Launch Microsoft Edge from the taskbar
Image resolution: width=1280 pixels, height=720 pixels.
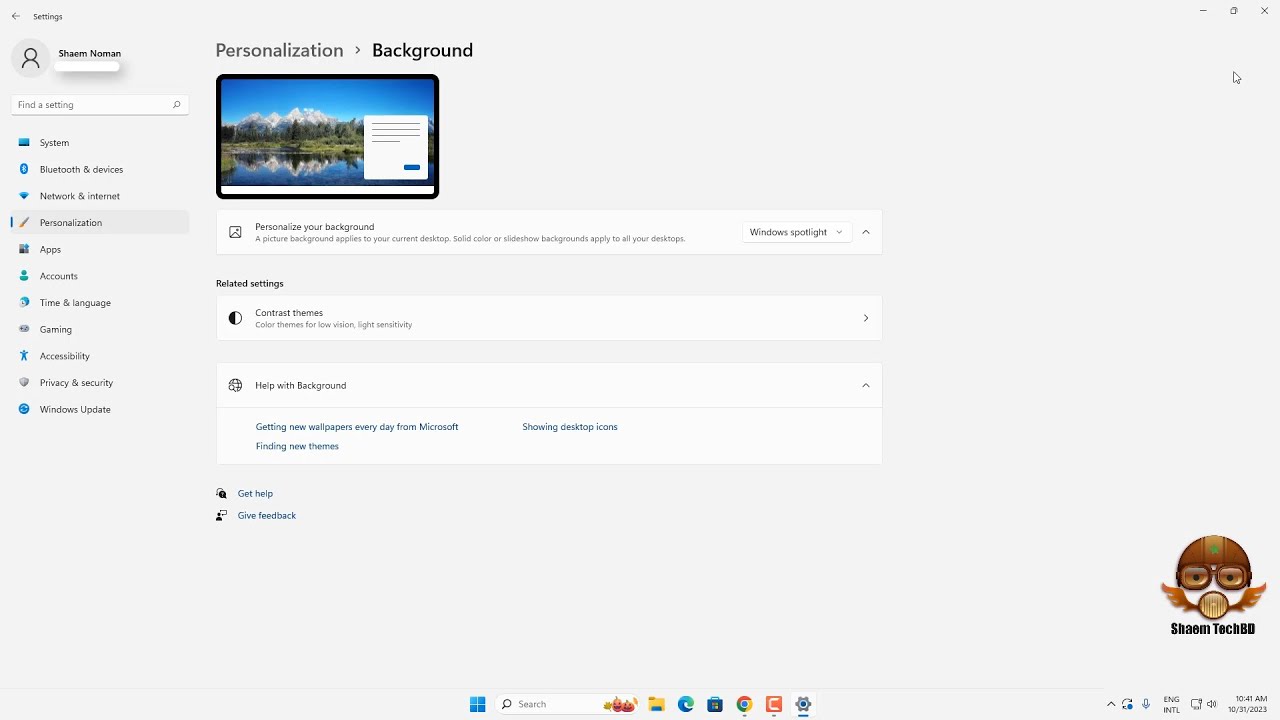click(686, 704)
